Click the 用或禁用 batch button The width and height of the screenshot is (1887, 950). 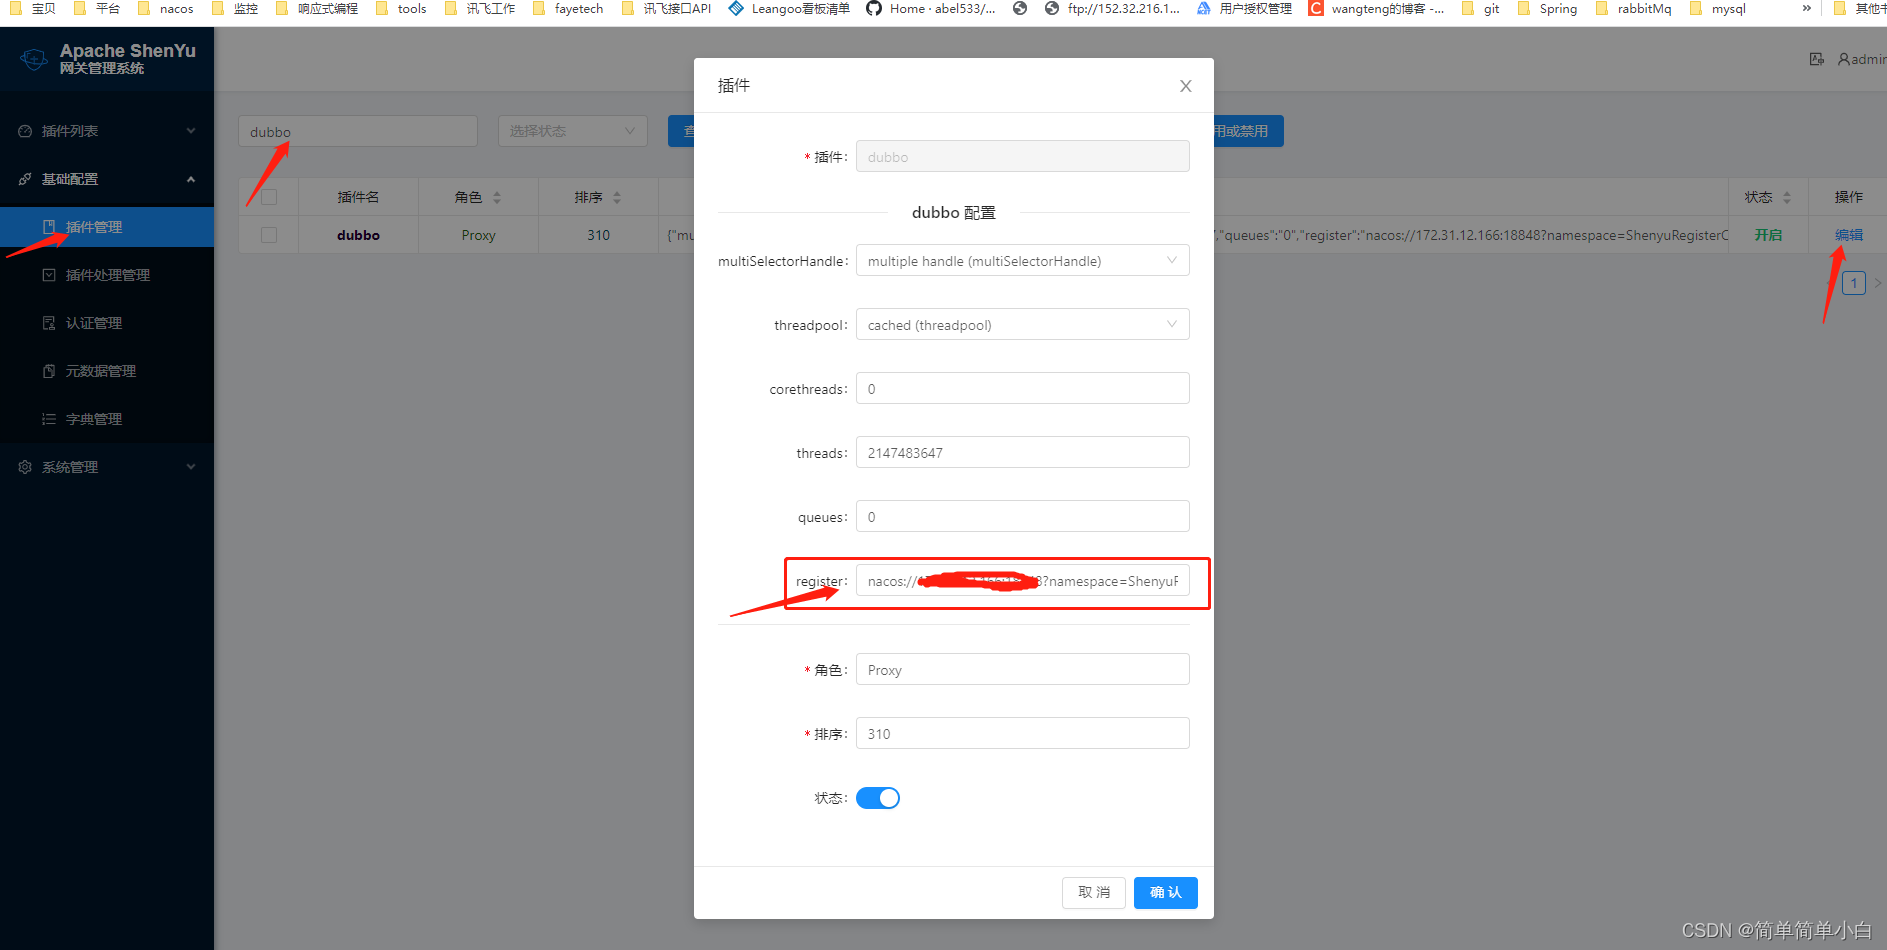pos(1248,131)
